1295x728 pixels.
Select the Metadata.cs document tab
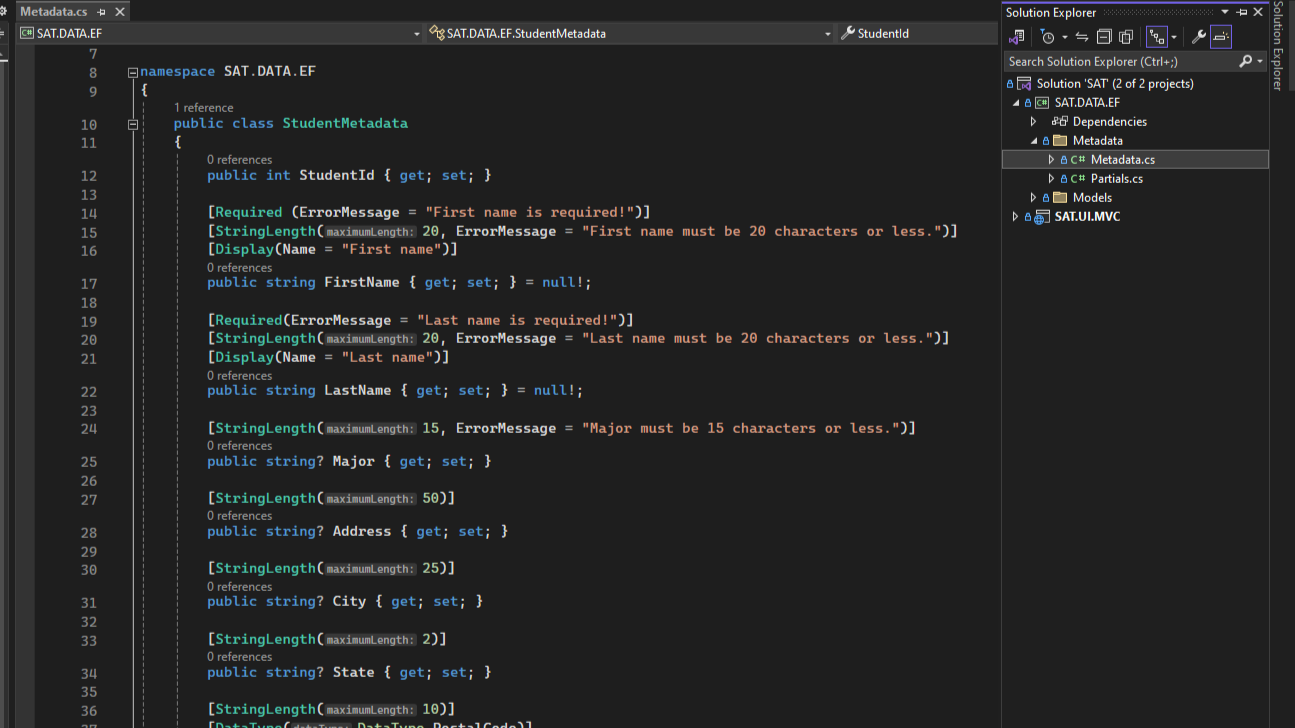pyautogui.click(x=72, y=12)
